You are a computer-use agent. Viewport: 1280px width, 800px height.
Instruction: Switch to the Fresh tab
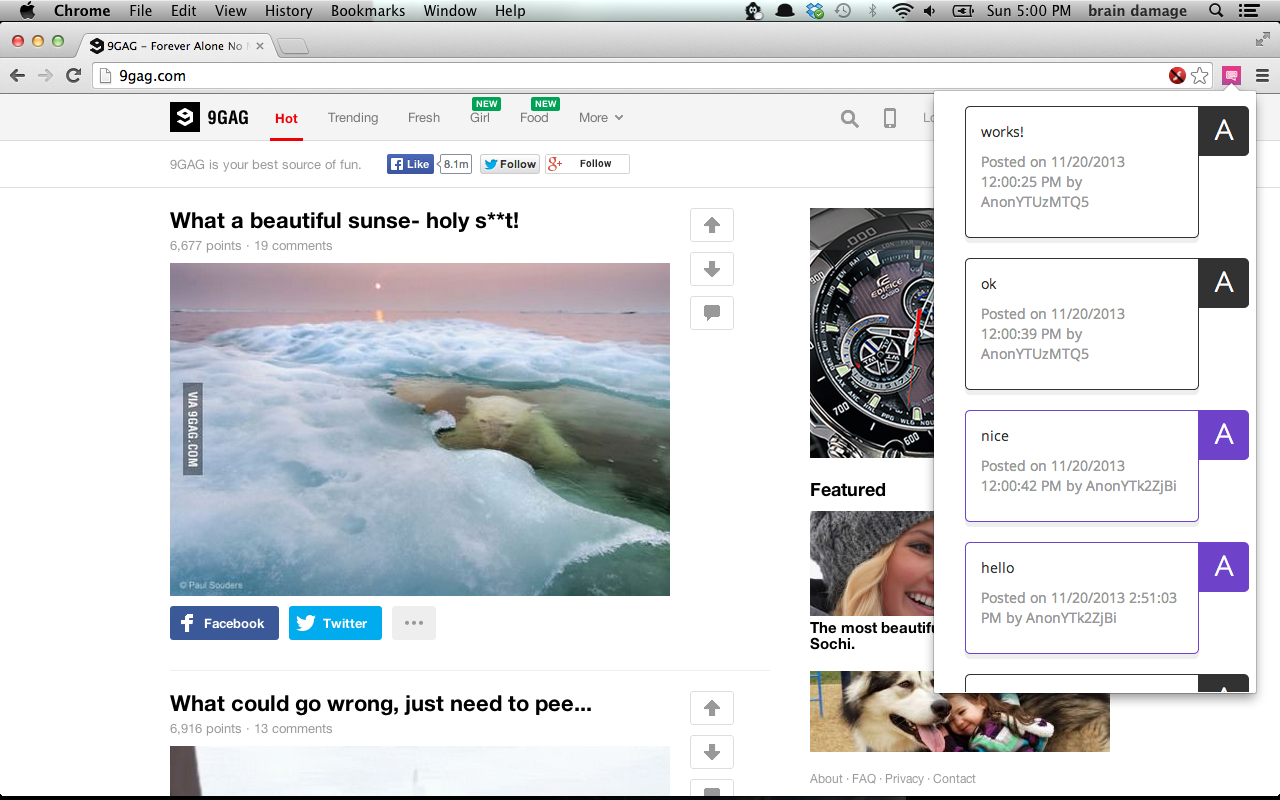tap(424, 118)
